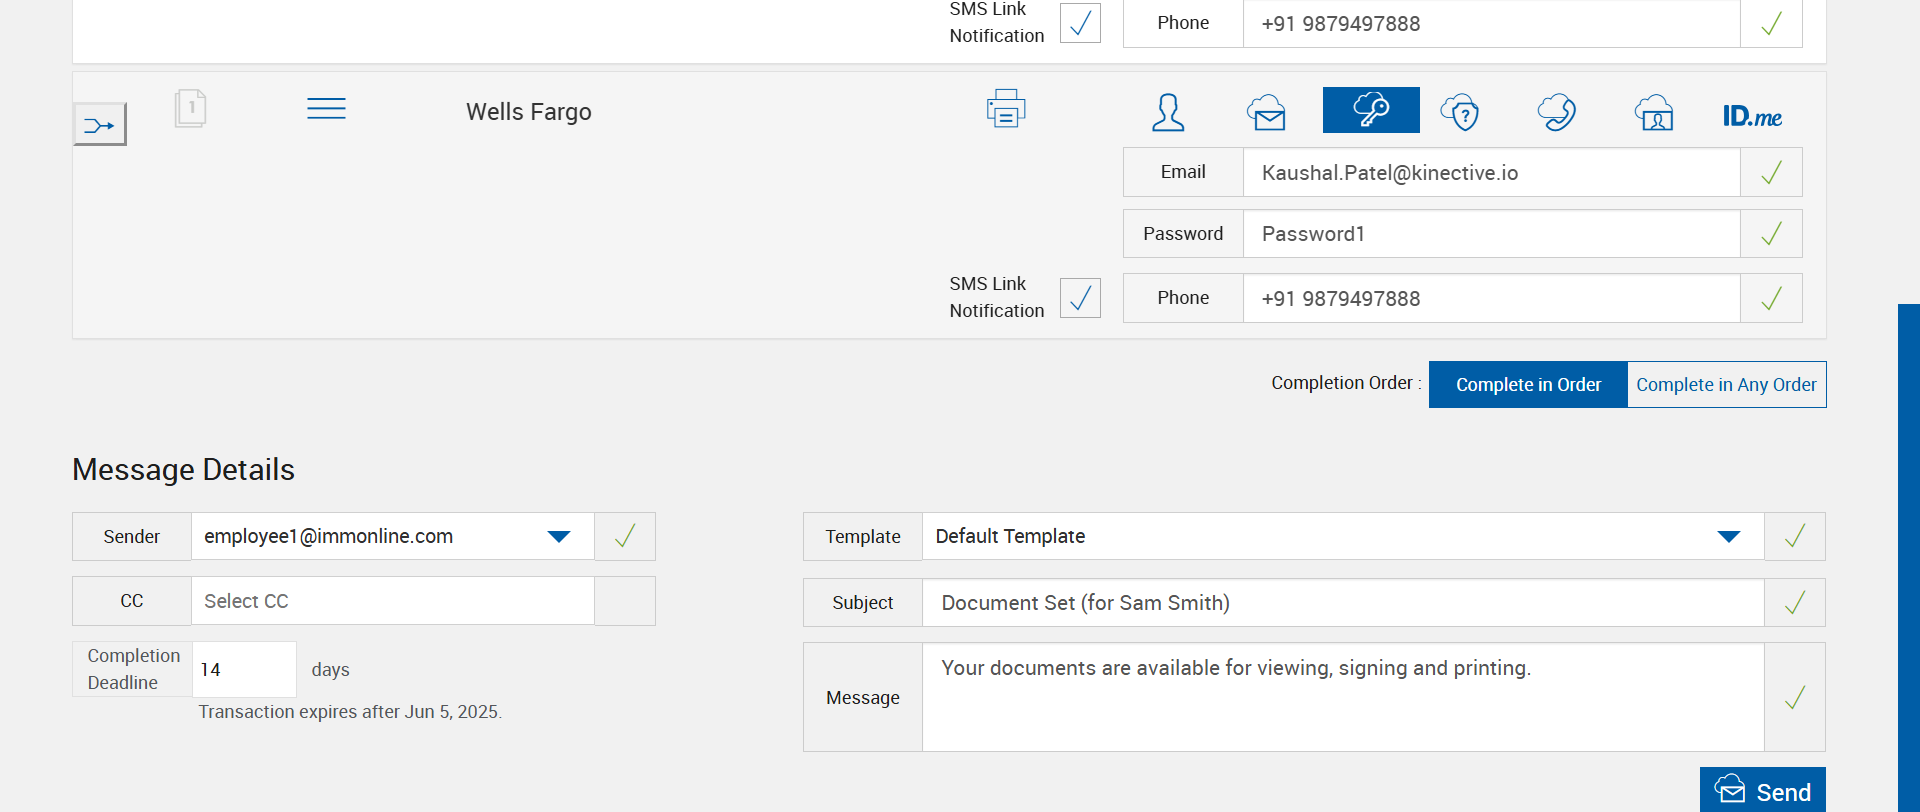Toggle Wells Fargo SMS Link Notification checkbox

click(x=1080, y=298)
